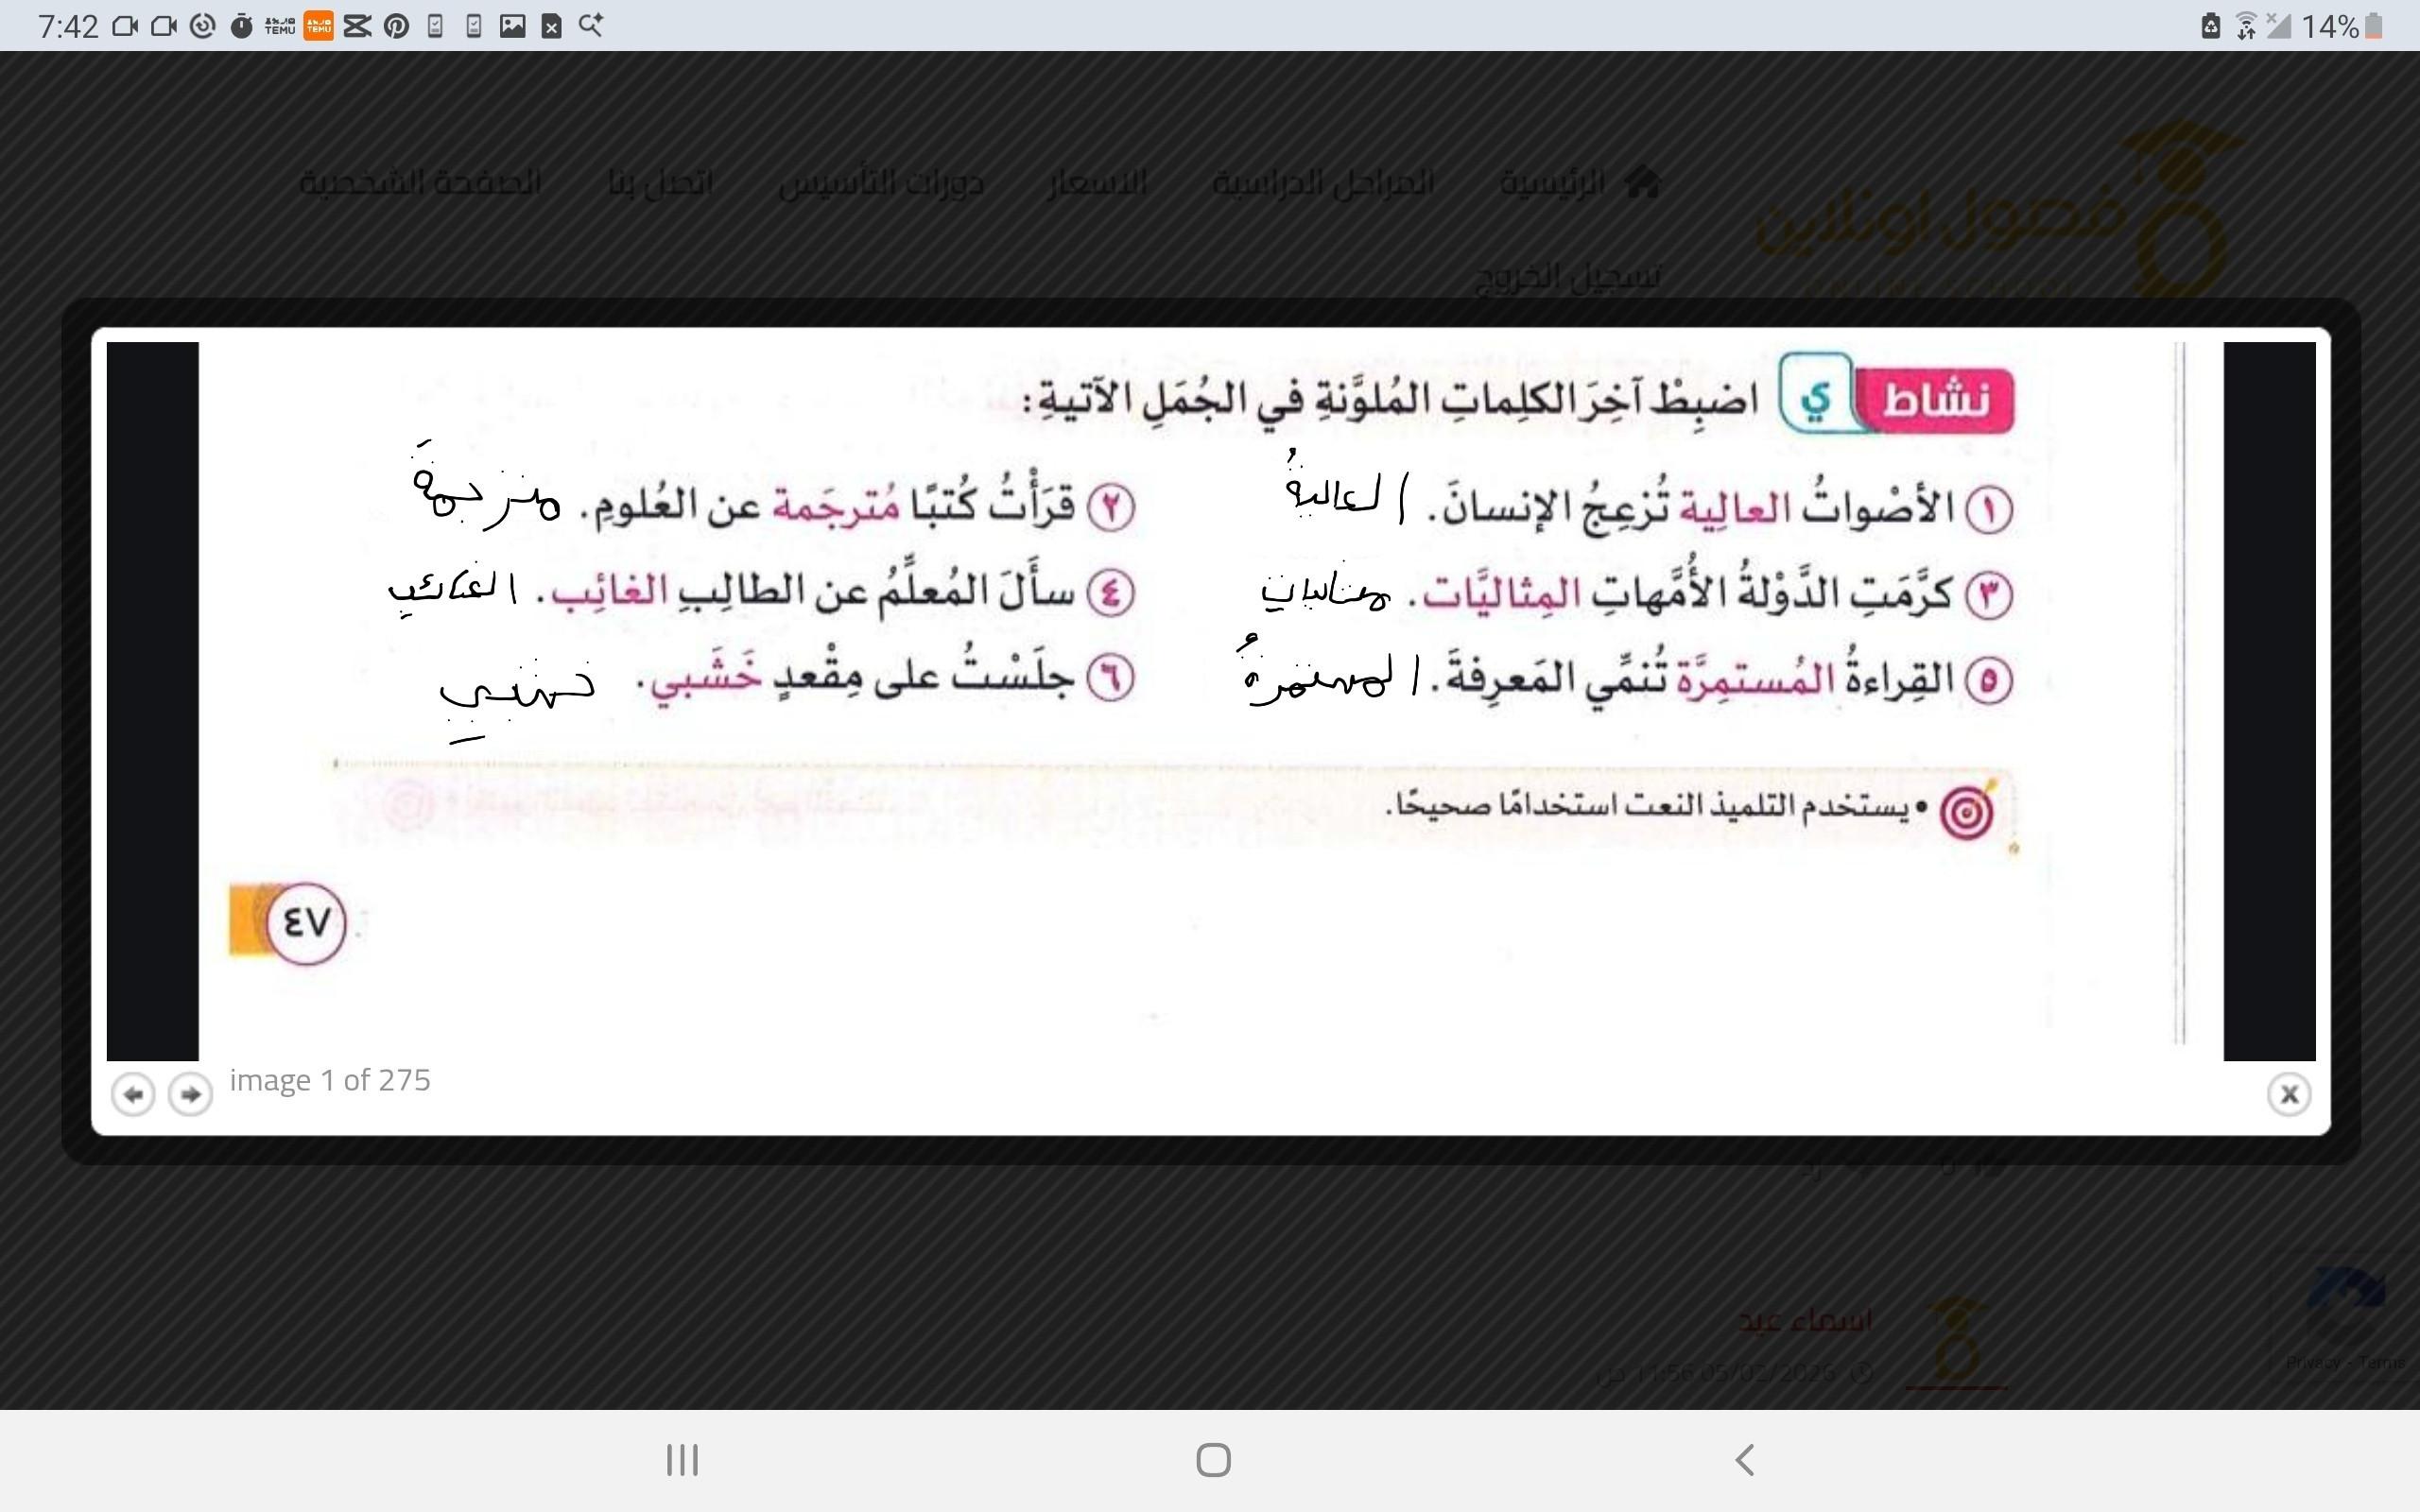2420x1512 pixels.
Task: Tap the file with X notification icon
Action: tap(551, 26)
